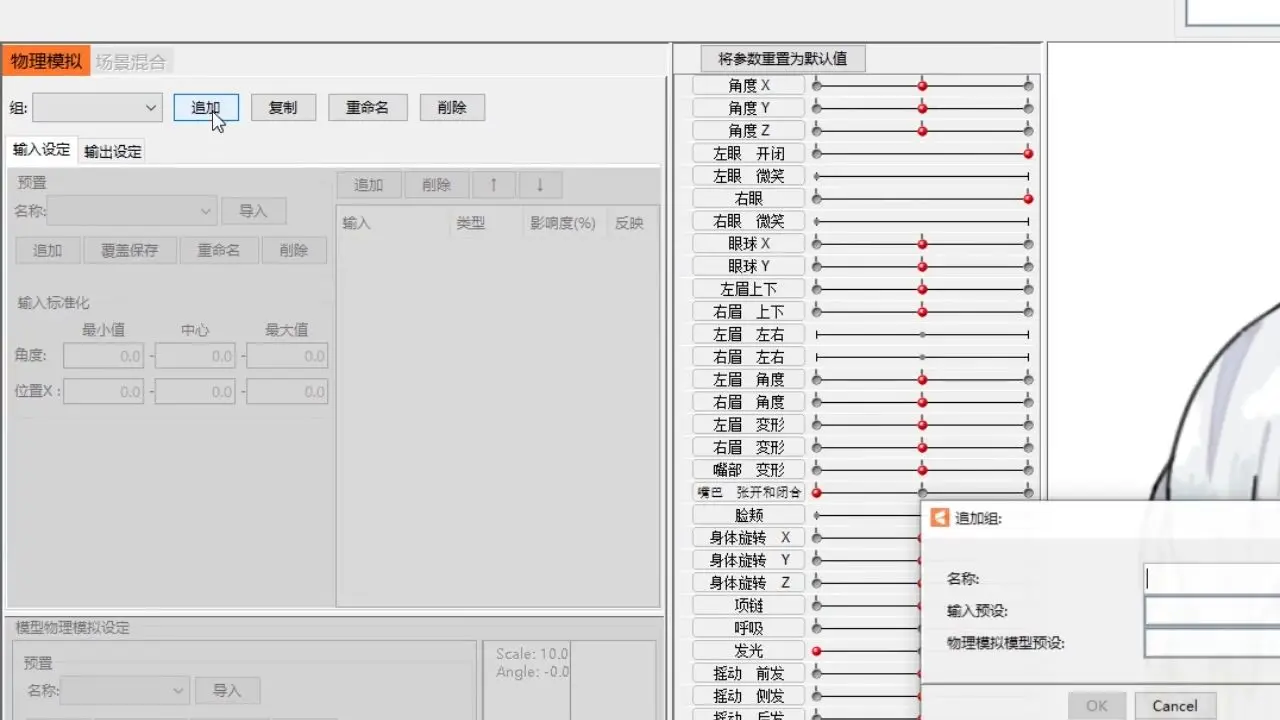The height and width of the screenshot is (720, 1280).
Task: Click 将参数重置为默认值 reset button
Action: pyautogui.click(x=783, y=58)
